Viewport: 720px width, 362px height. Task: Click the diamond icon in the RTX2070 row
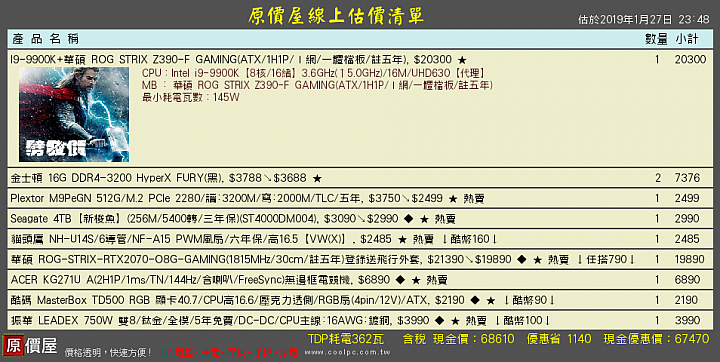coord(521,260)
